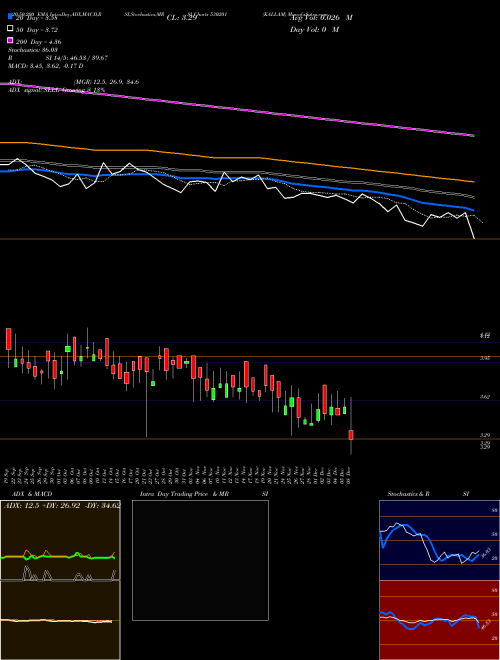Viewport: 500px width, 660px height.
Task: Click the '3.29' price axis label
Action: 485,435
